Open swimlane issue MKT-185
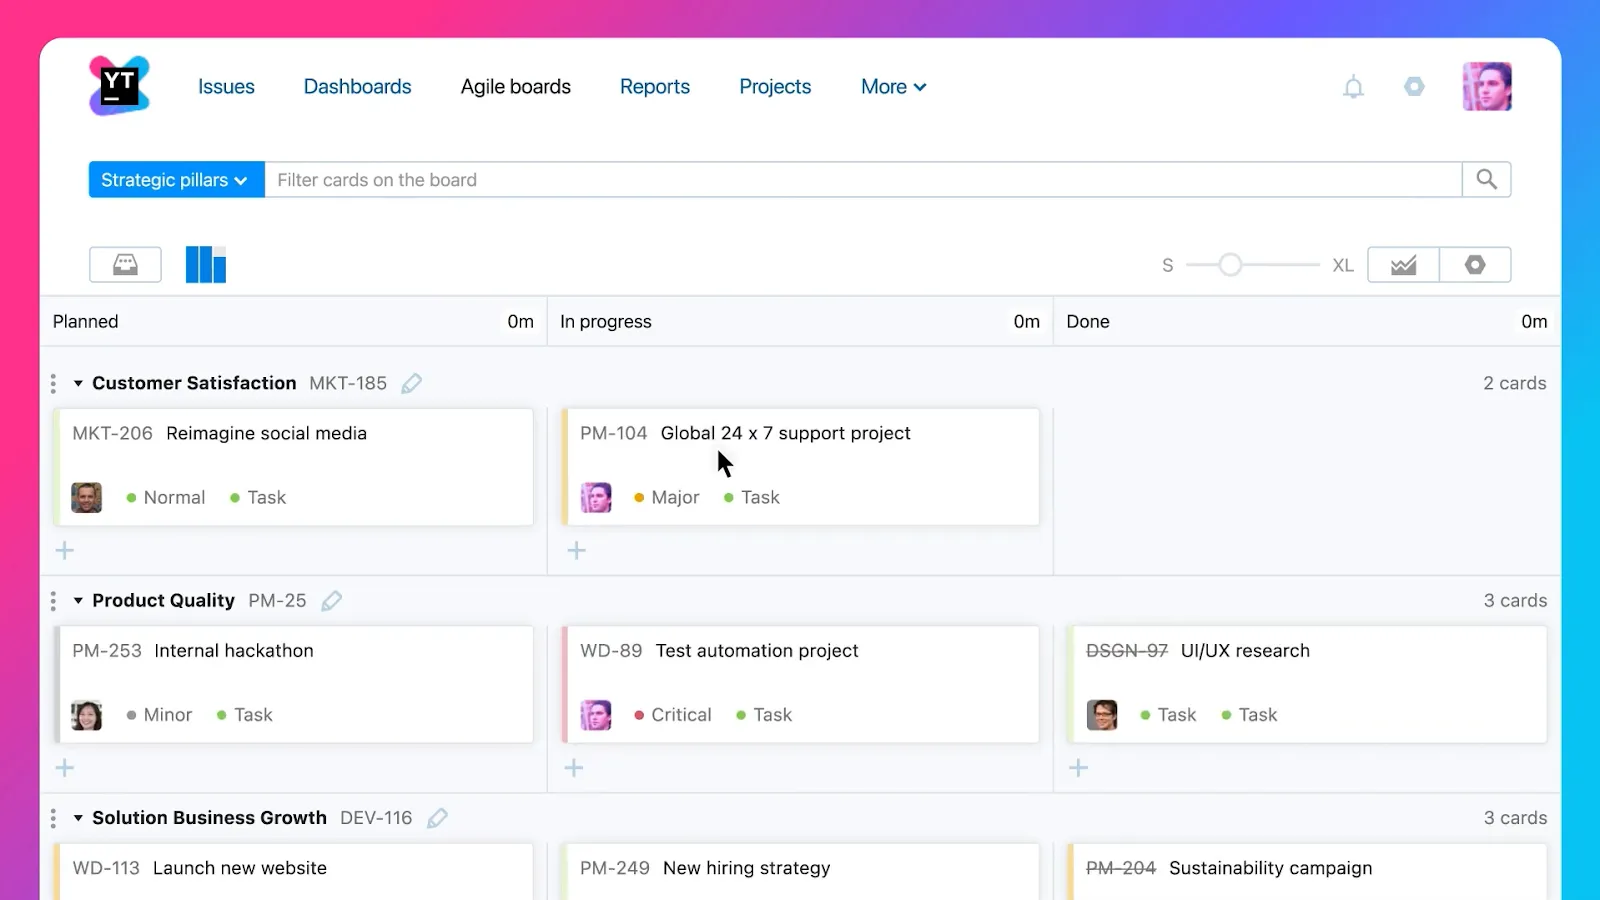The height and width of the screenshot is (900, 1600). (x=348, y=383)
